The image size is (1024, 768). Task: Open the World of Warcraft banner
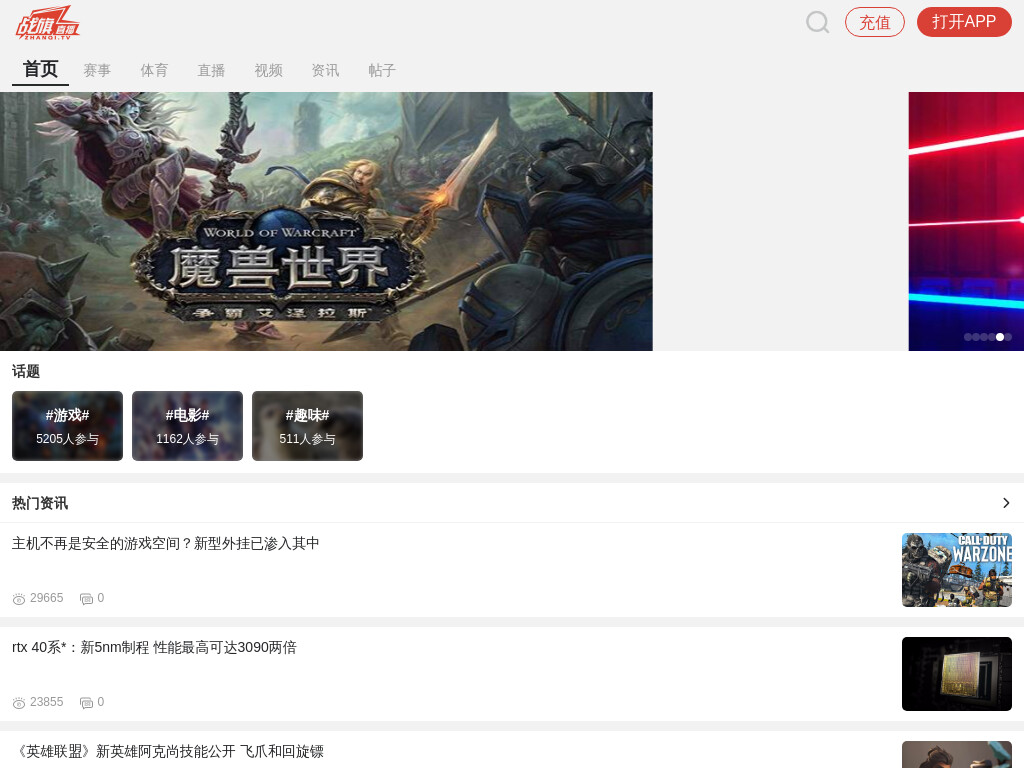327,221
